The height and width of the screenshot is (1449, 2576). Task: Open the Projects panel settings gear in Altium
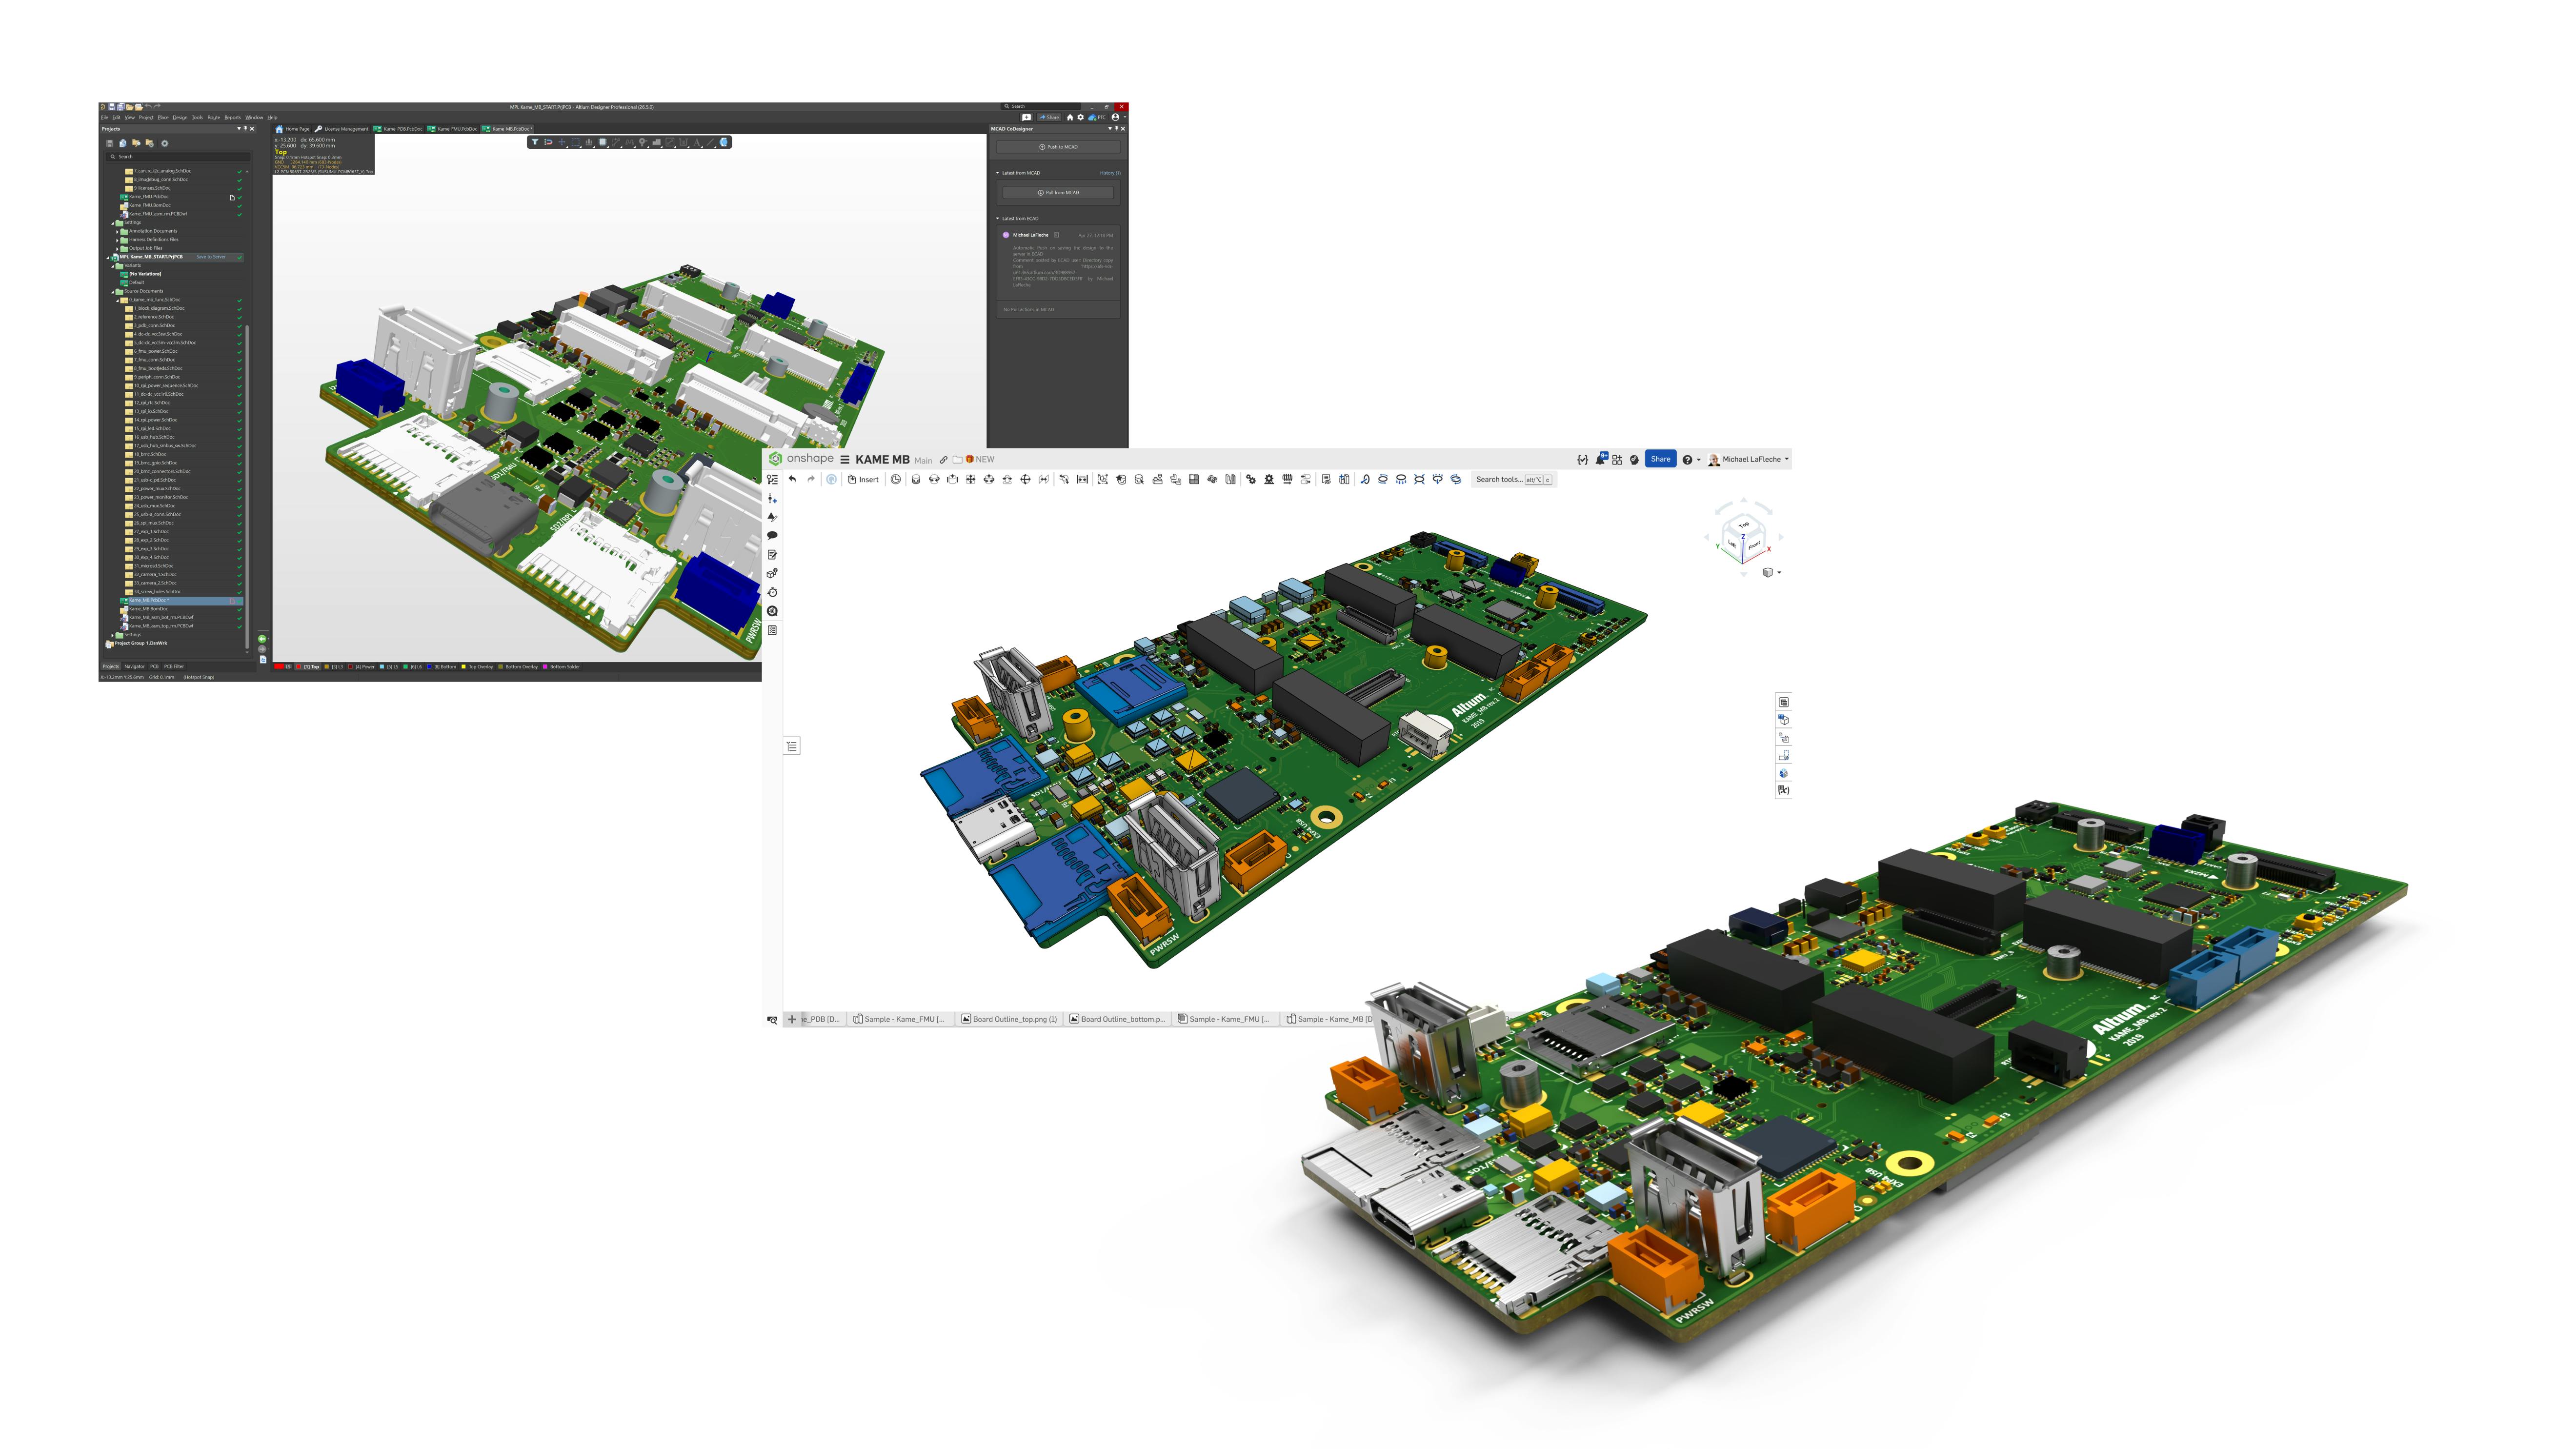(x=165, y=143)
